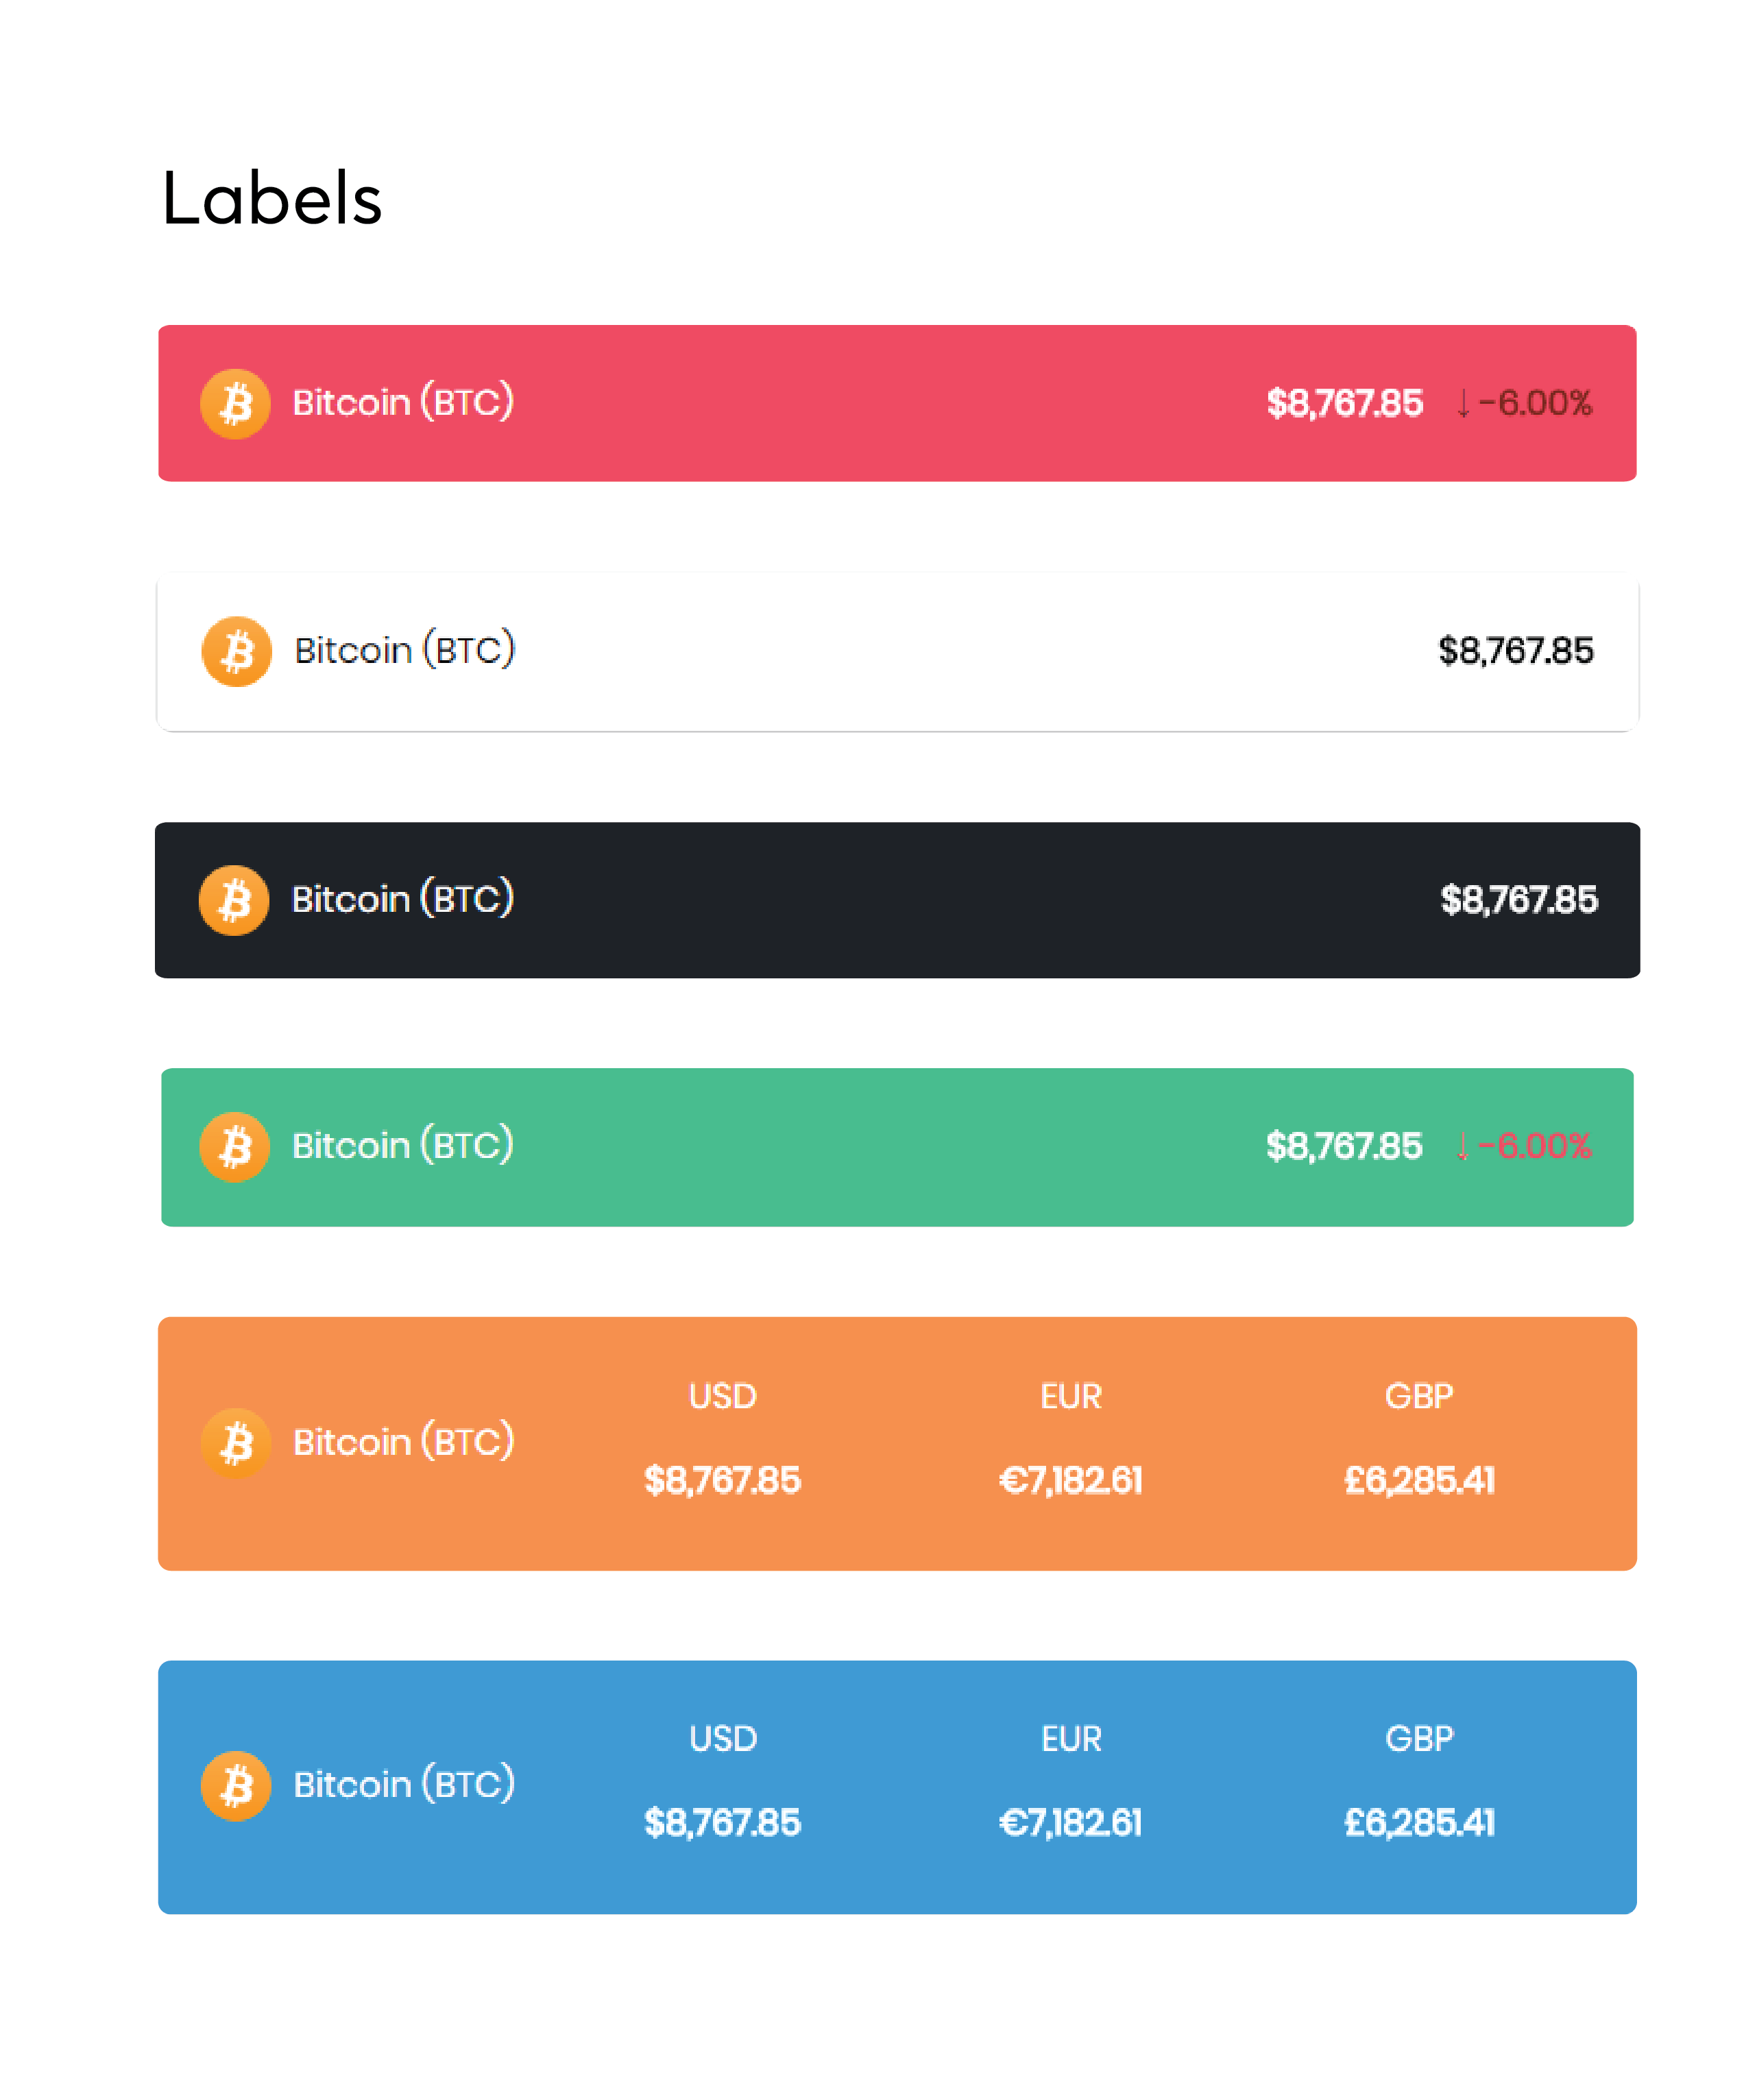1757x2100 pixels.
Task: Click the GBP heading in the orange label
Action: 1419,1396
